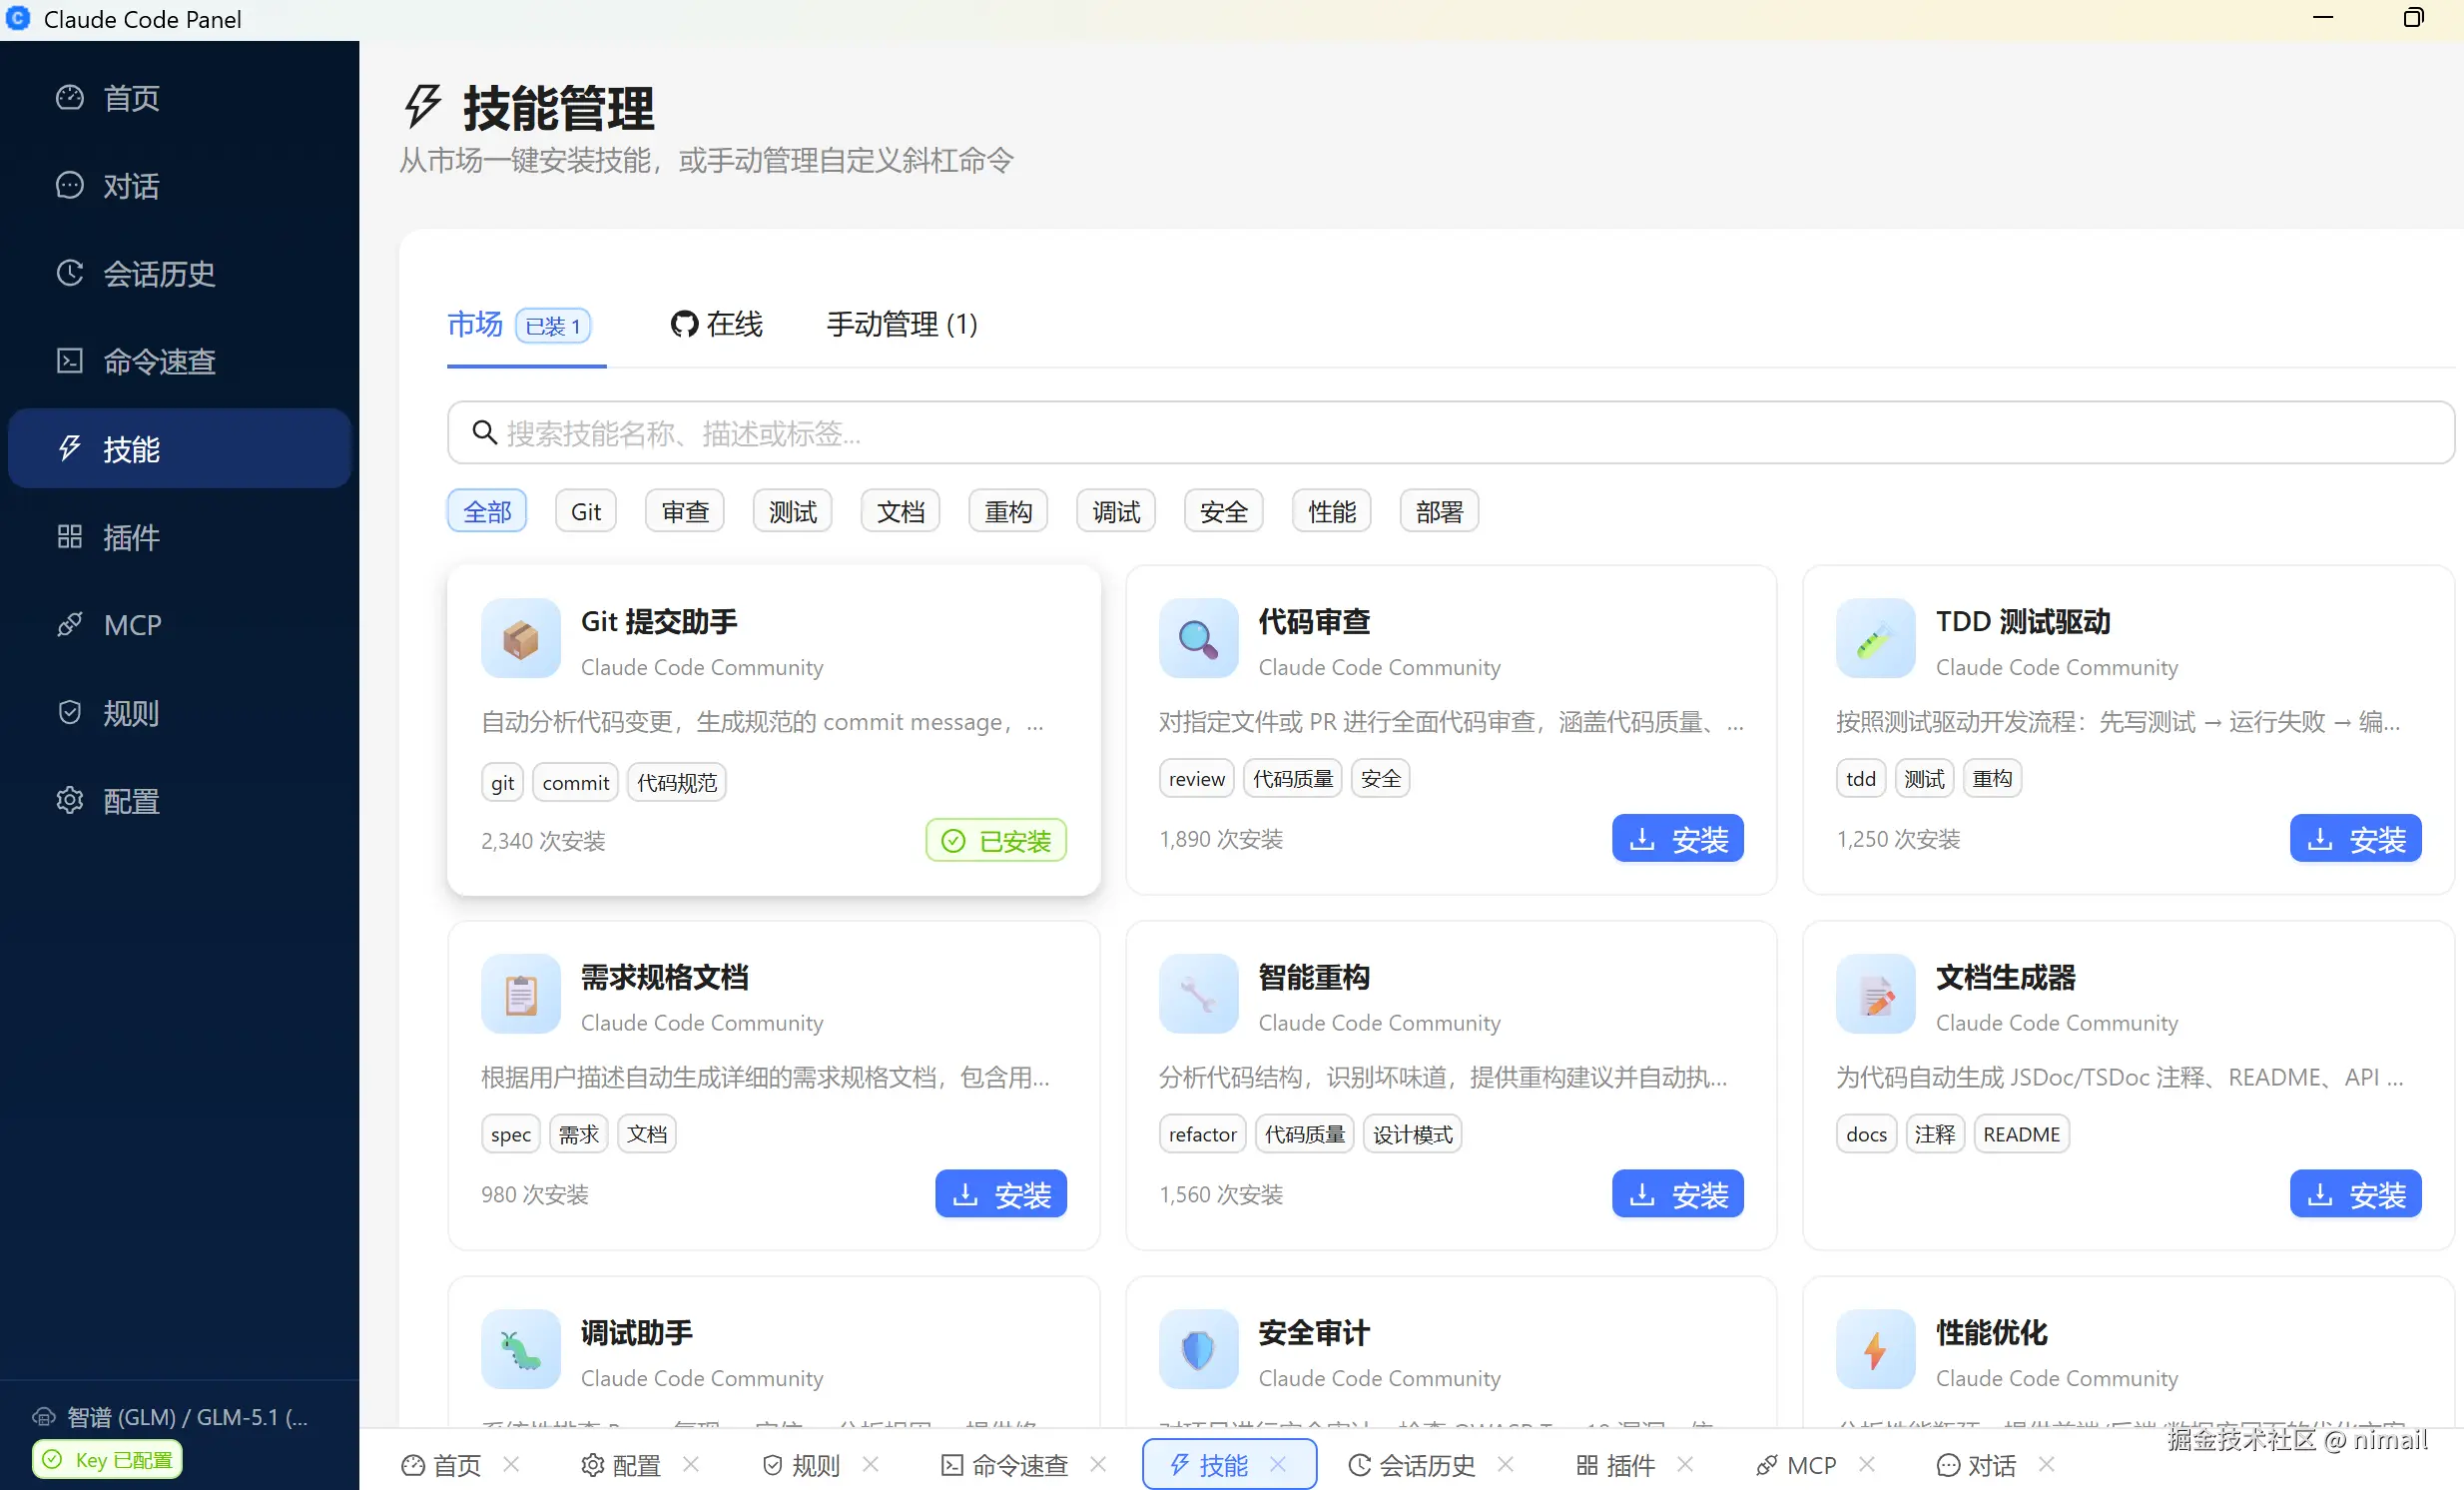Toggle the Git skill filter
This screenshot has height=1490, width=2464.
(585, 510)
